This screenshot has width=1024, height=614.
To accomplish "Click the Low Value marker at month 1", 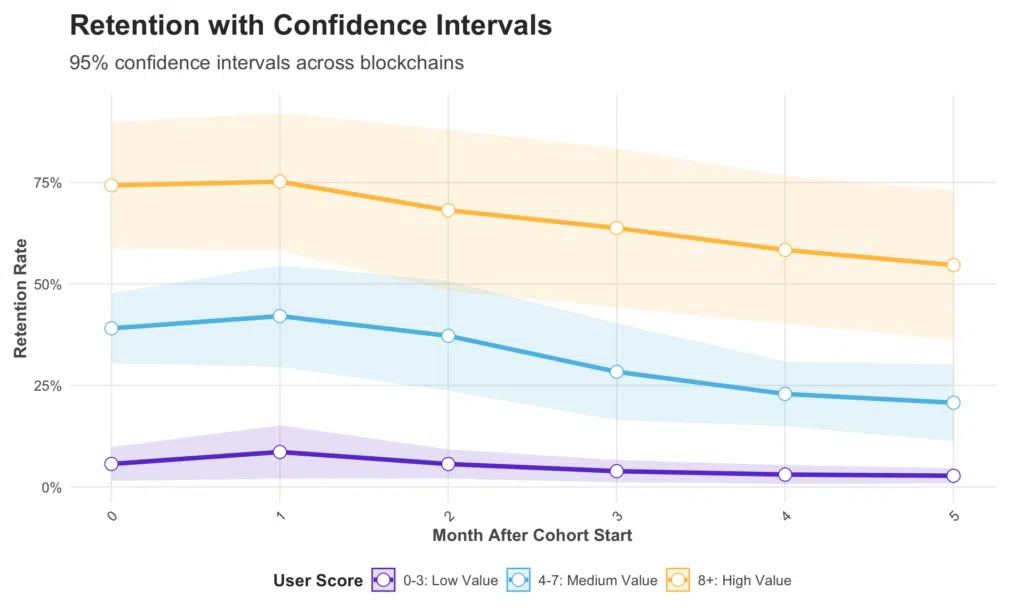I will click(x=280, y=452).
